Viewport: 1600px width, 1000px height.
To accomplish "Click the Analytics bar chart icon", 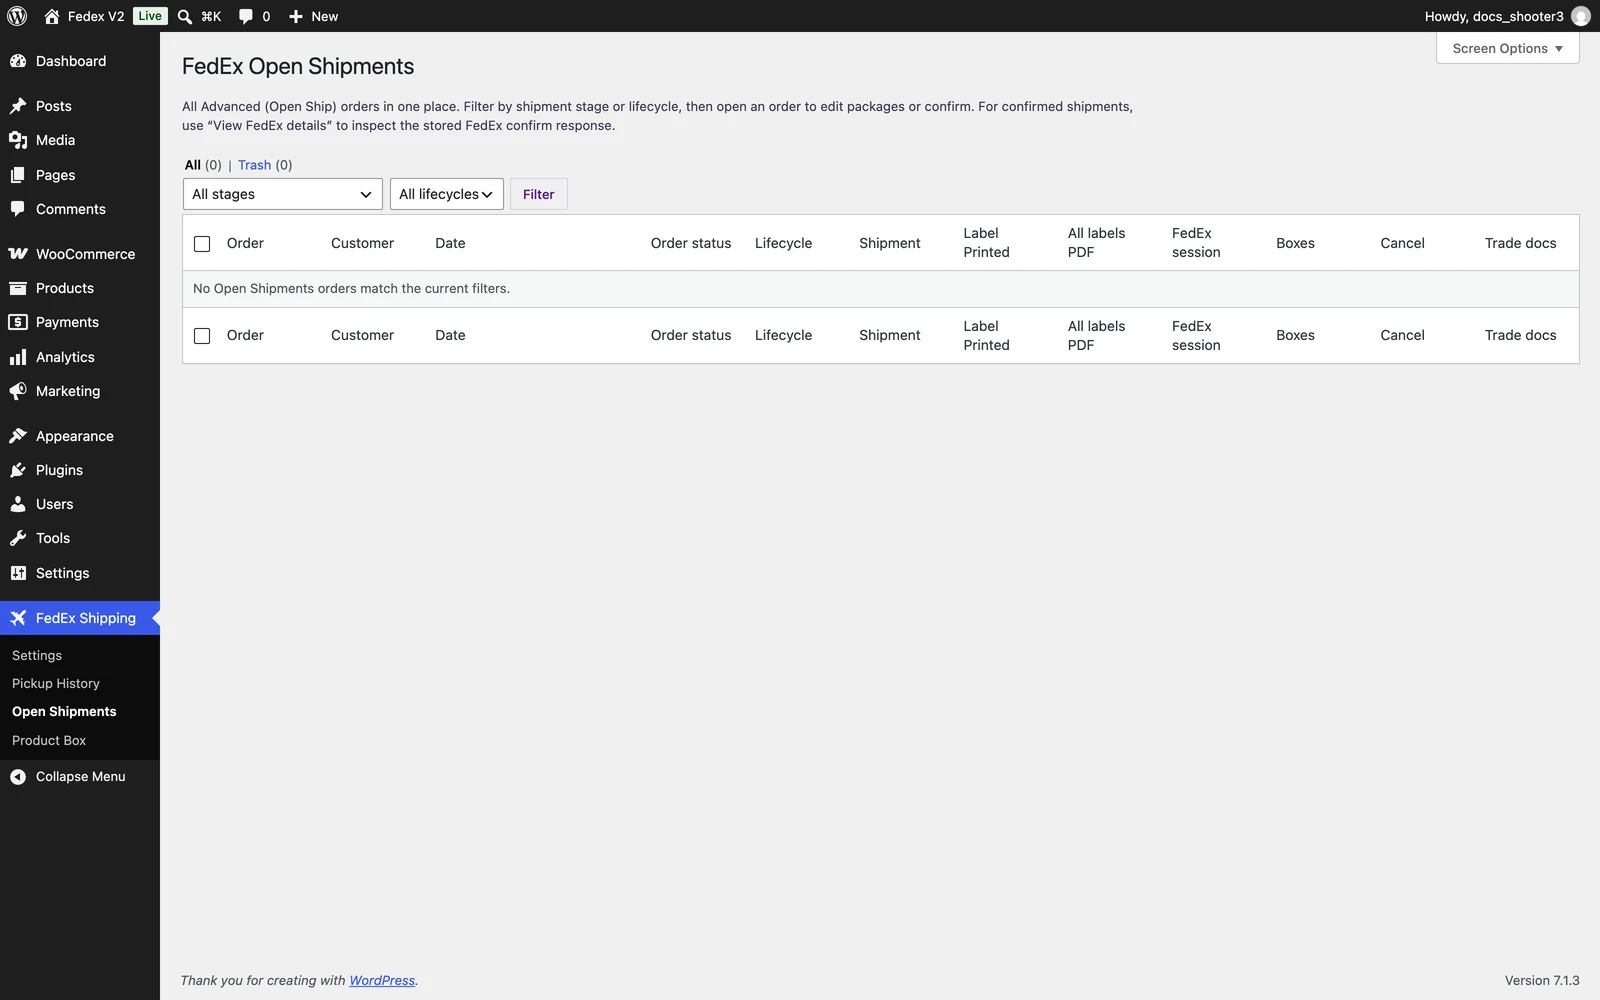I will pyautogui.click(x=18, y=357).
